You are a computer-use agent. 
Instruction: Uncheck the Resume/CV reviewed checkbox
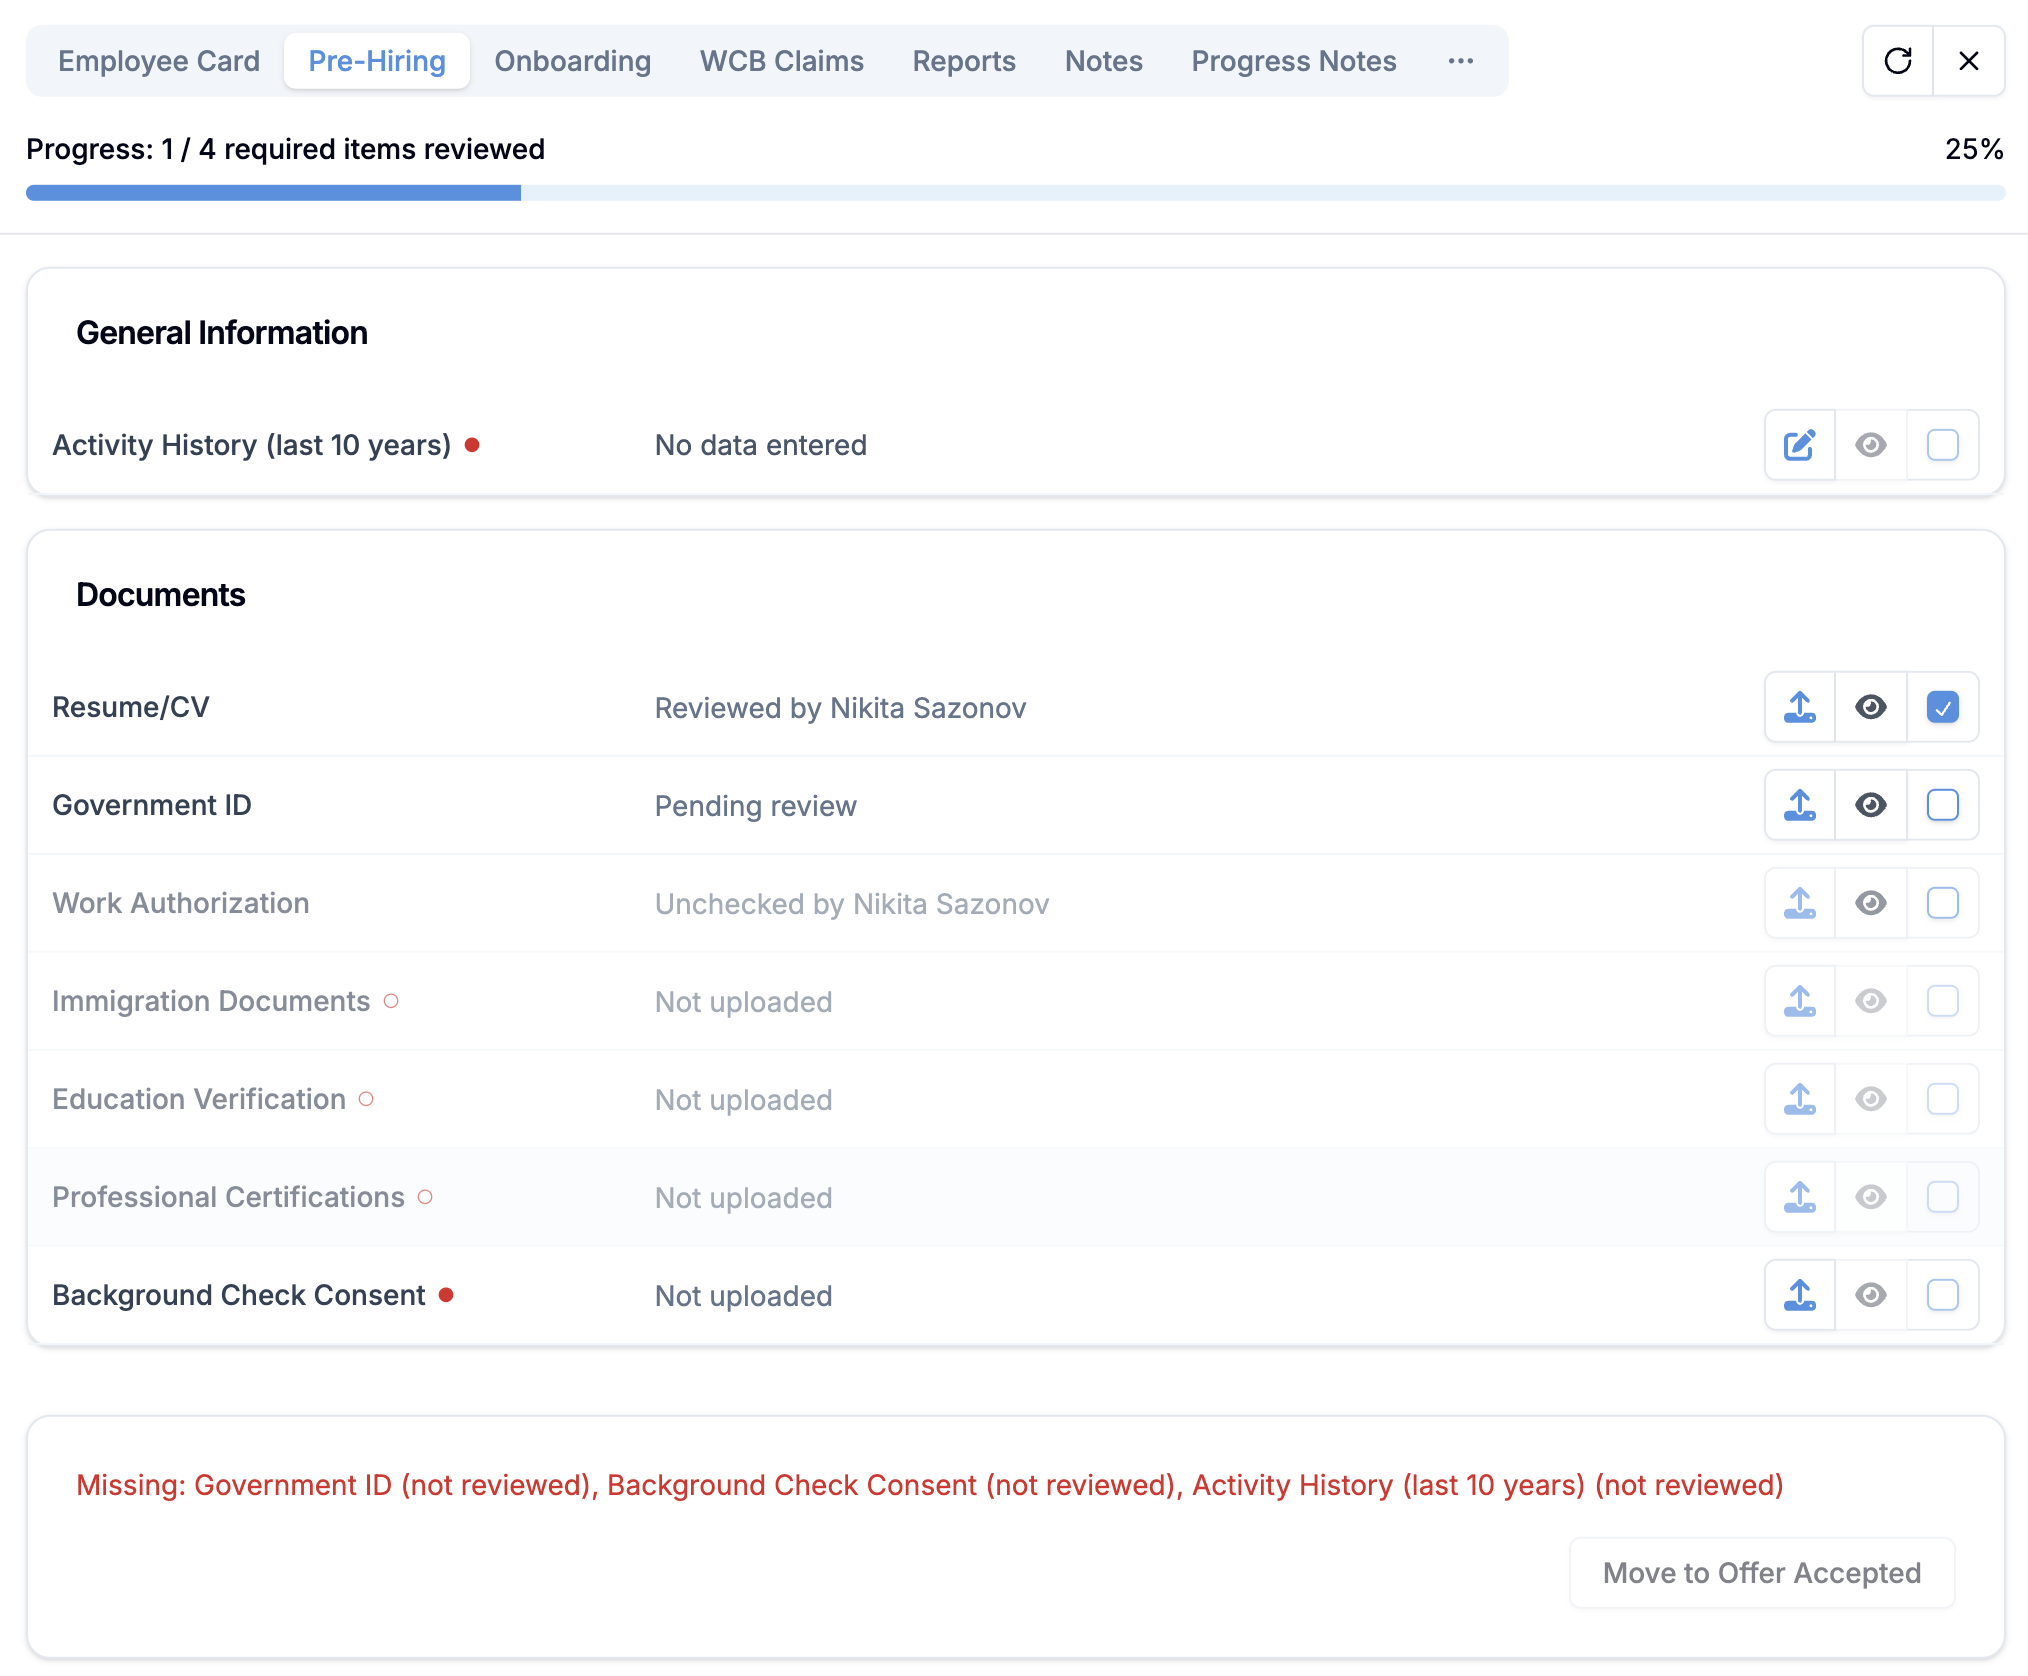1943,707
